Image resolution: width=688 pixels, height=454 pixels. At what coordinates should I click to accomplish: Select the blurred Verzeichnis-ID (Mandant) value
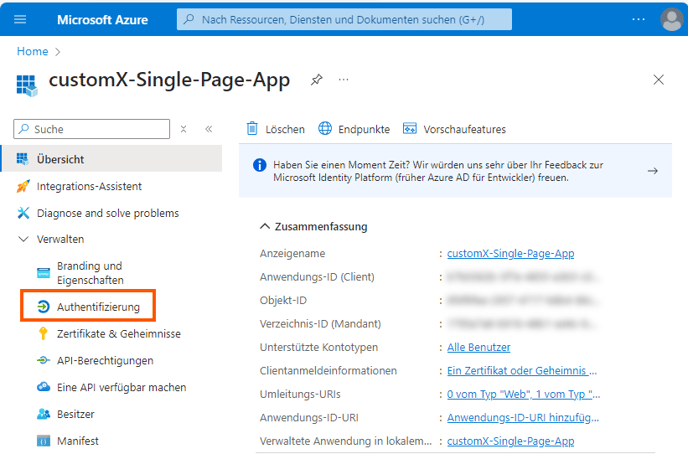pos(524,324)
